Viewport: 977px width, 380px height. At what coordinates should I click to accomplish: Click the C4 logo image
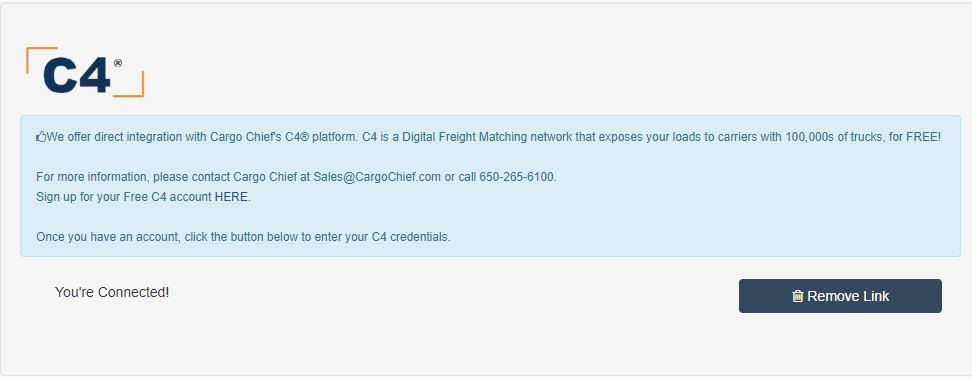85,72
